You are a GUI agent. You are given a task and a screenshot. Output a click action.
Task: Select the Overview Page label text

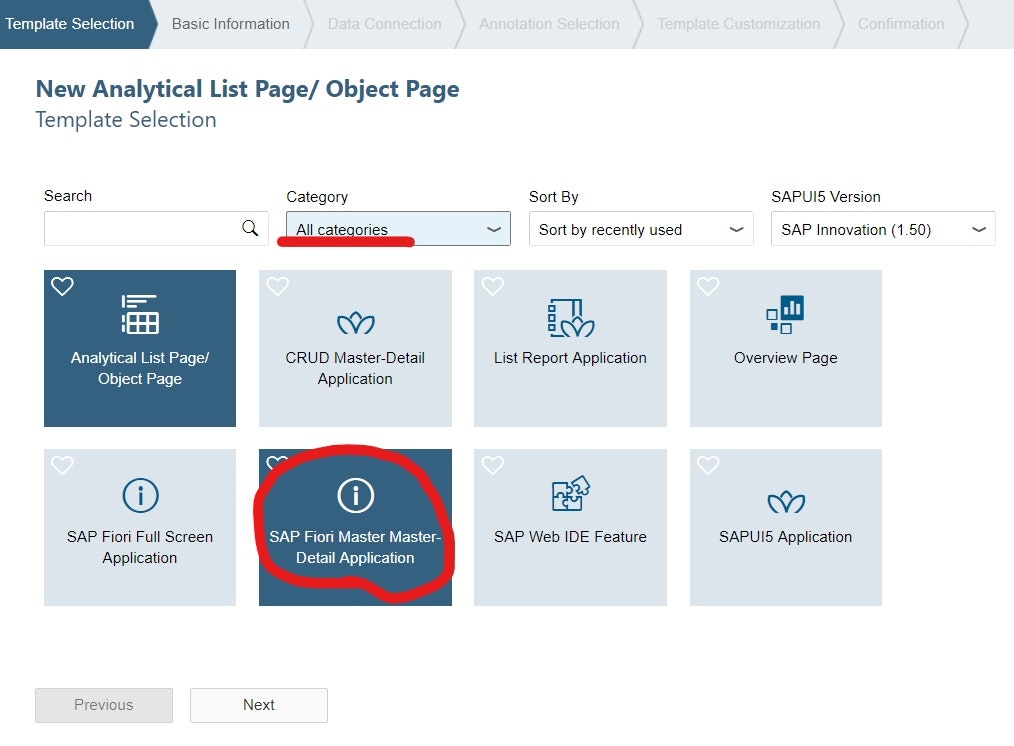pos(786,357)
